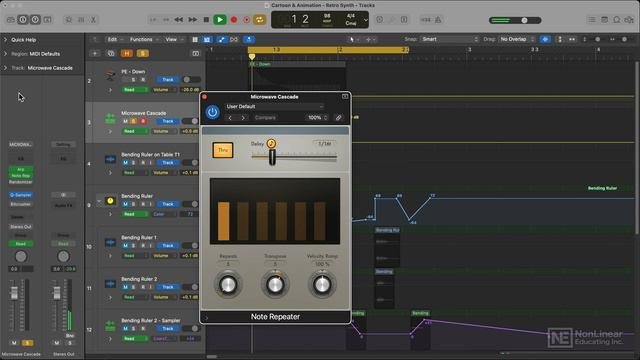Viewport: 640px width, 360px height.
Task: Toggle the Waveform Zoom button
Action: [x=545, y=39]
